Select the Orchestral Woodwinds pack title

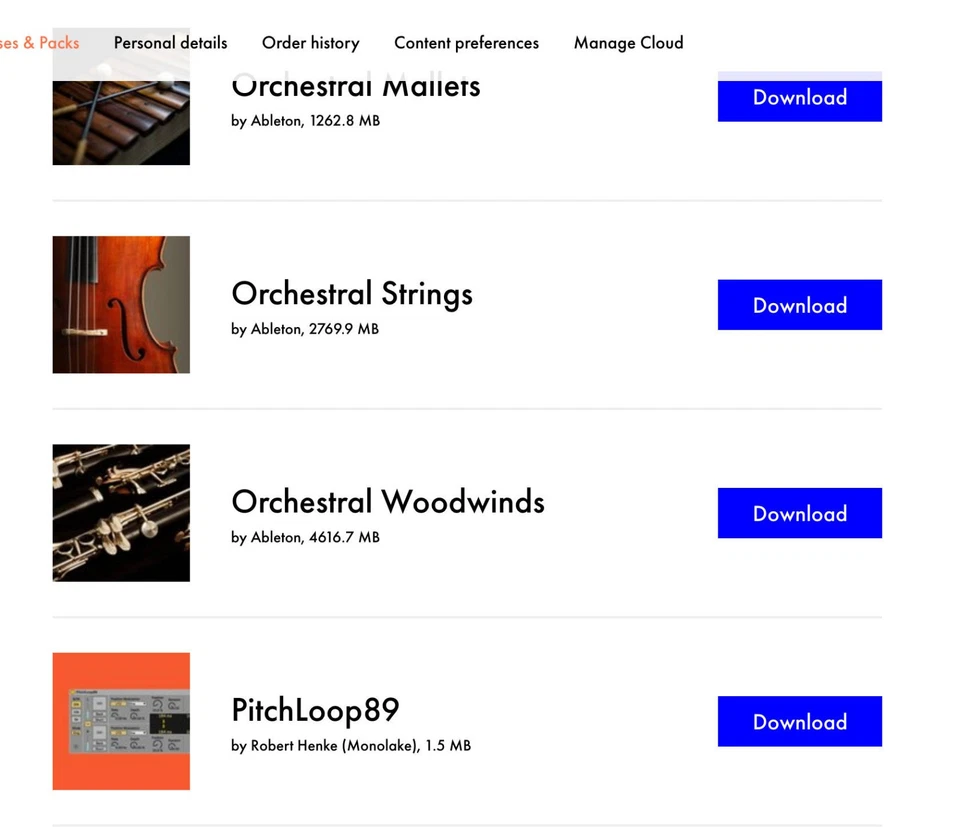tap(387, 502)
